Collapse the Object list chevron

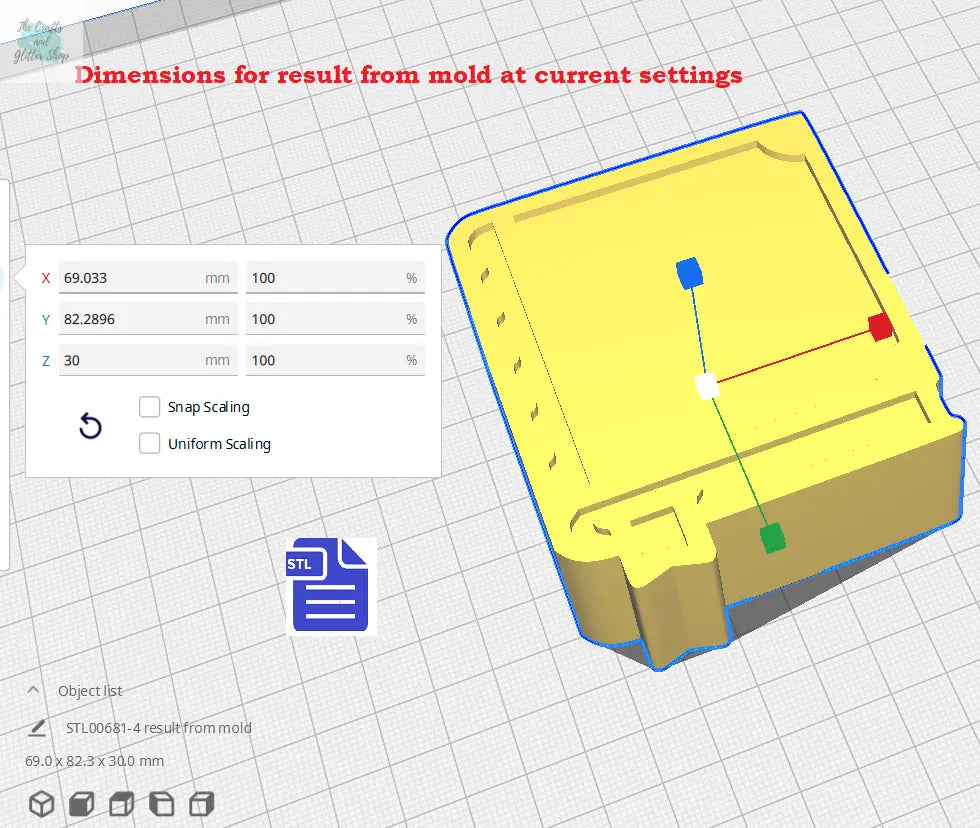33,690
